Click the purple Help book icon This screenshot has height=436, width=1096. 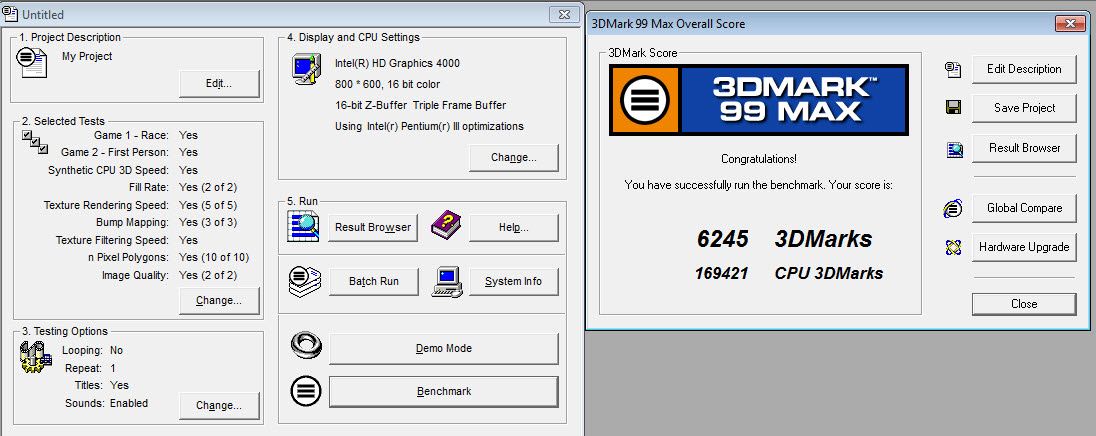445,227
